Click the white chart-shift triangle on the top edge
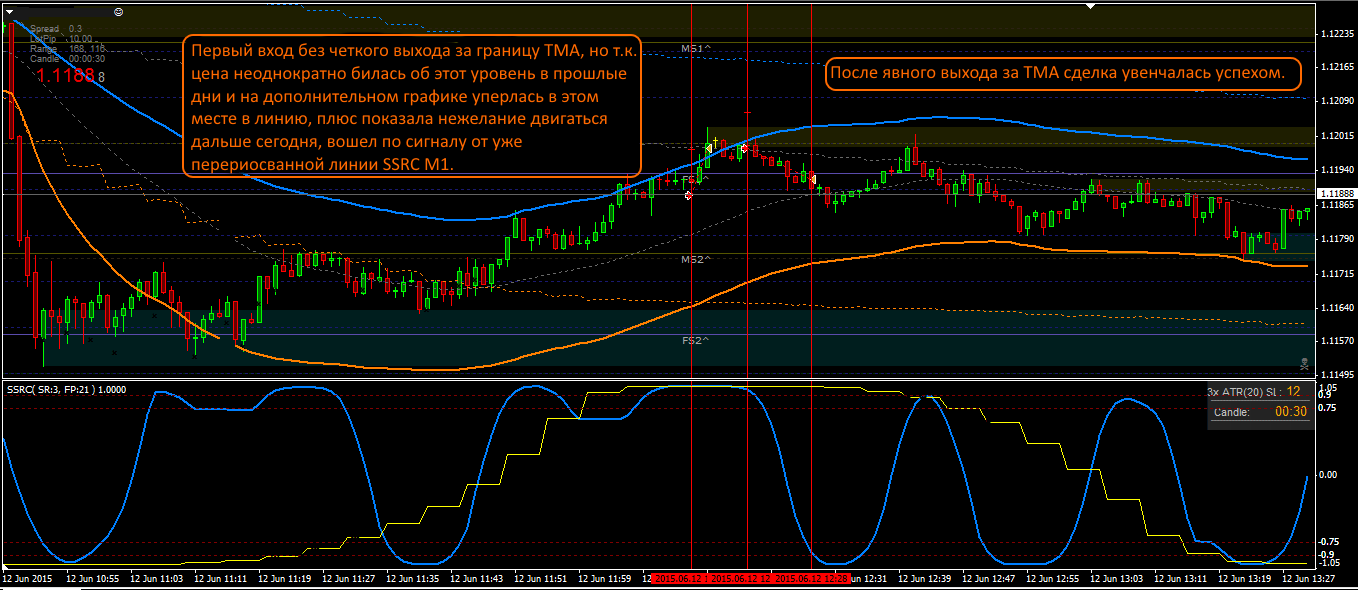The width and height of the screenshot is (1358, 590). tap(1091, 6)
